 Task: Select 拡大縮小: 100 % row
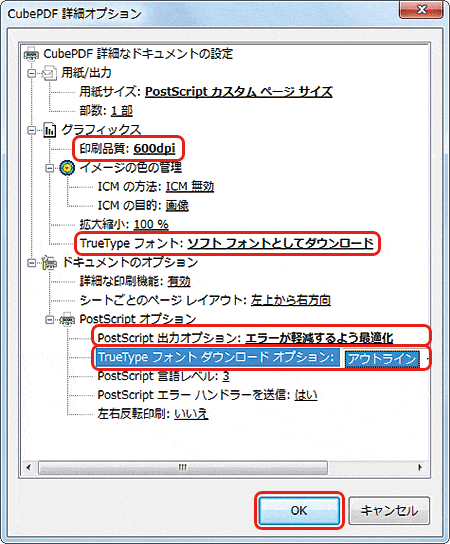tap(124, 224)
